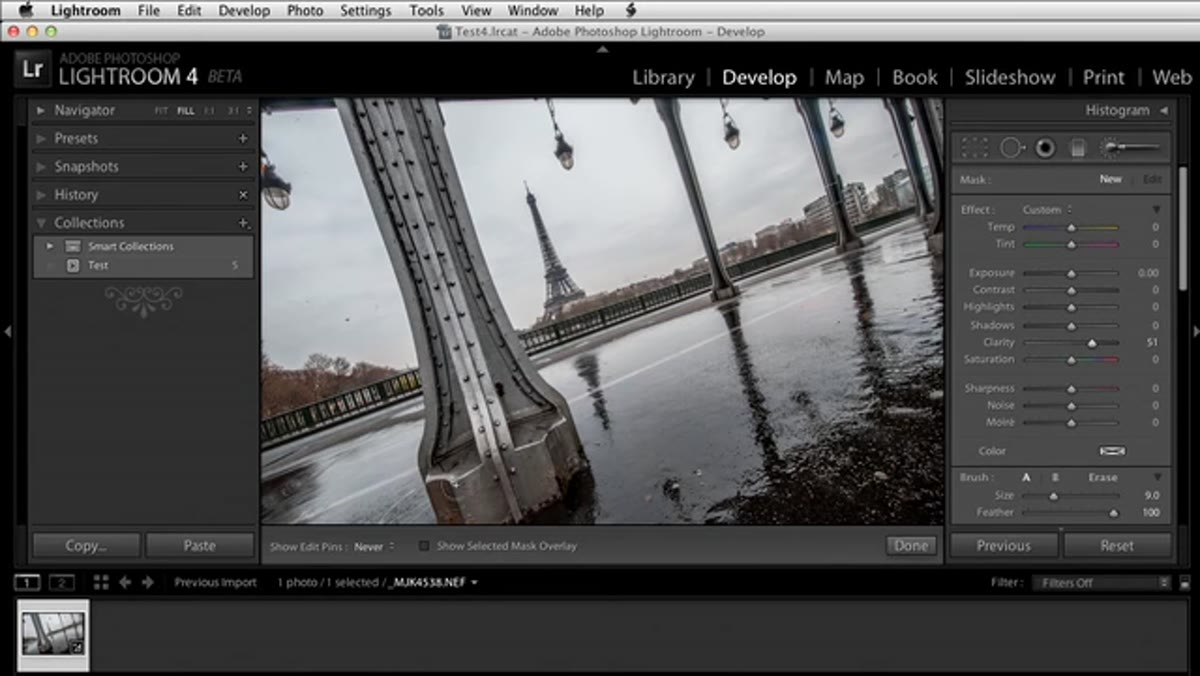The image size is (1200, 676).
Task: Click the Reset button
Action: 1117,546
